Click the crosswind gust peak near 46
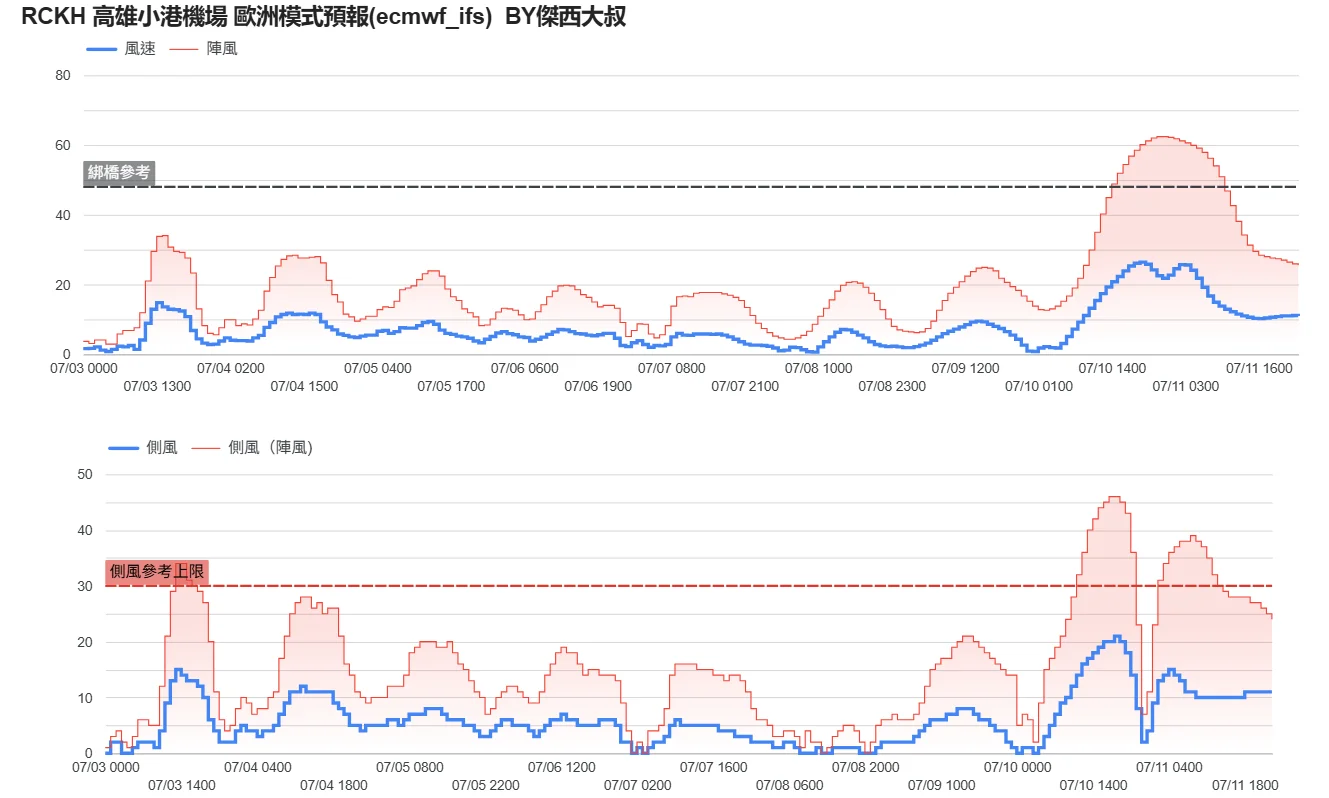Screen dimensions: 1329x798 (x=1115, y=497)
